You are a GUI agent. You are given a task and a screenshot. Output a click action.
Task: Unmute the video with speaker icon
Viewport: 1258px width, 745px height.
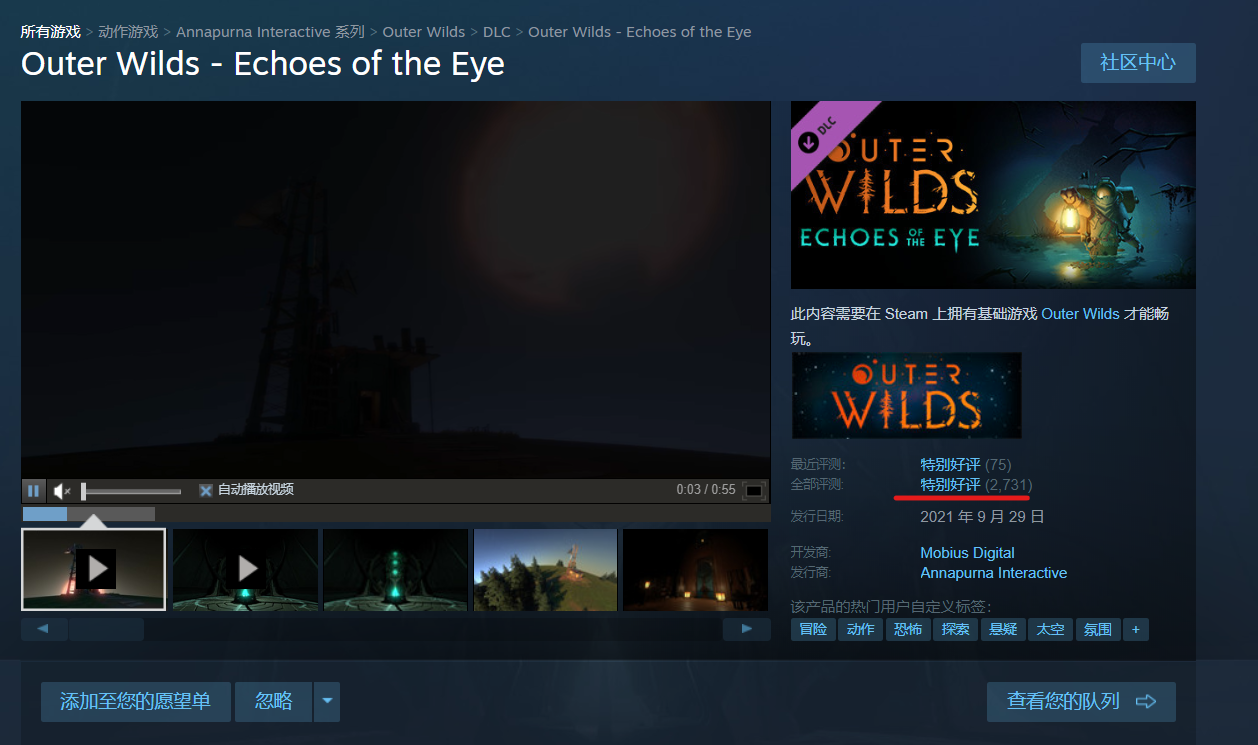pyautogui.click(x=62, y=491)
